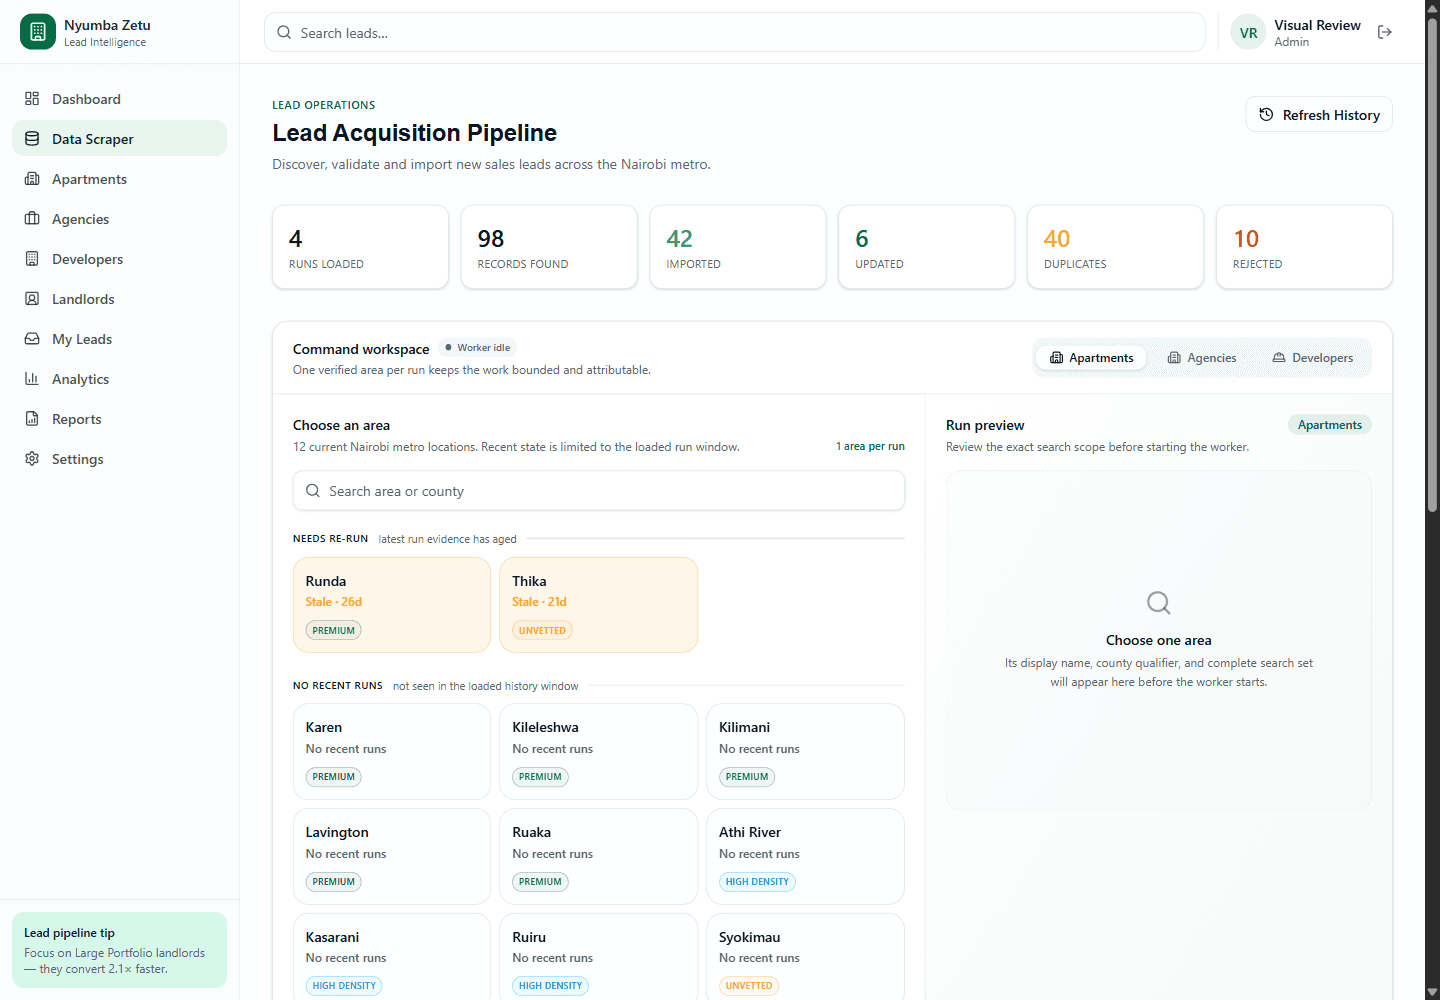Click the Developers building icon in sidebar

32,259
